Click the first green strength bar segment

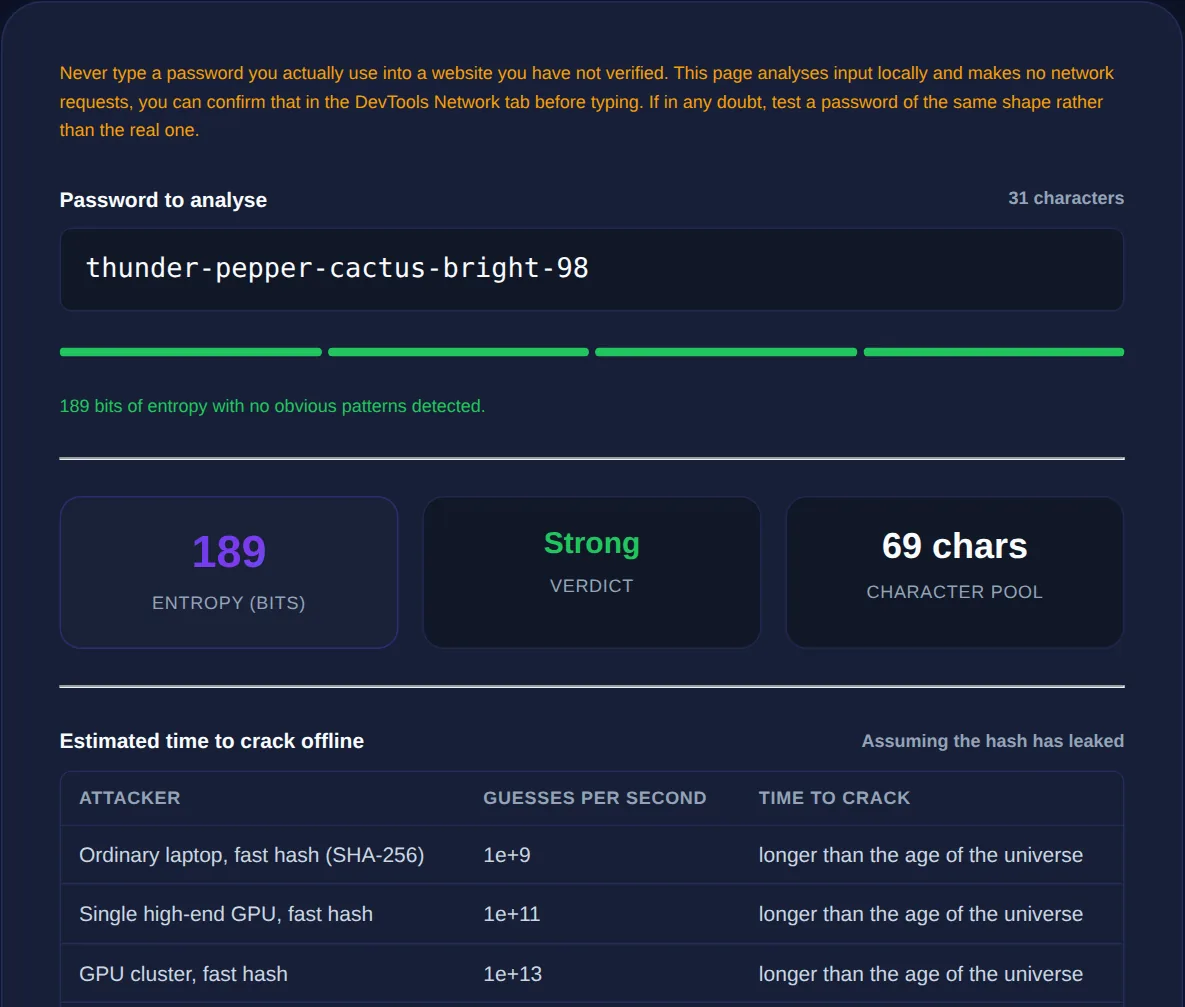pyautogui.click(x=190, y=352)
